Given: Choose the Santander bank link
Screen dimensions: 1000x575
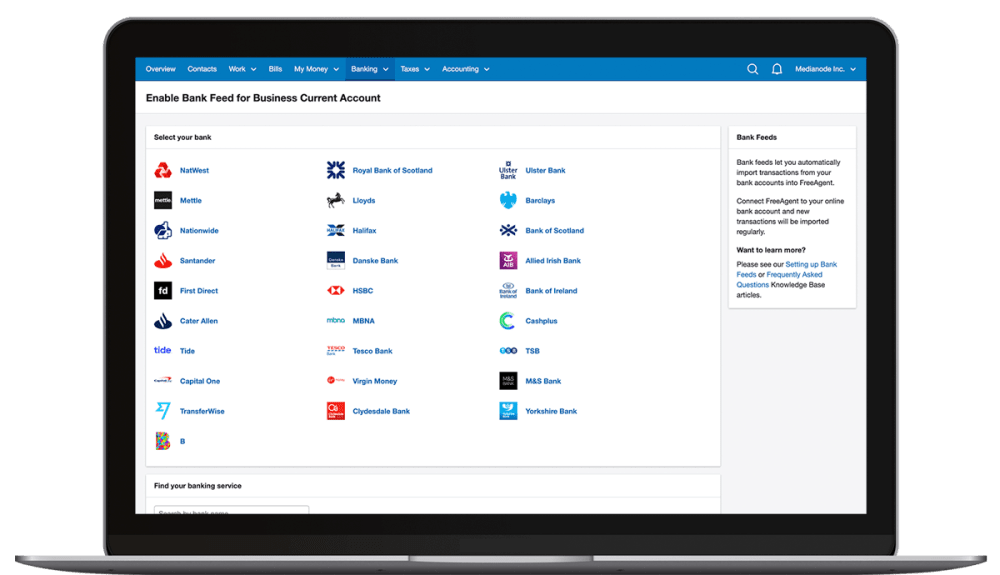Looking at the screenshot, I should (198, 261).
